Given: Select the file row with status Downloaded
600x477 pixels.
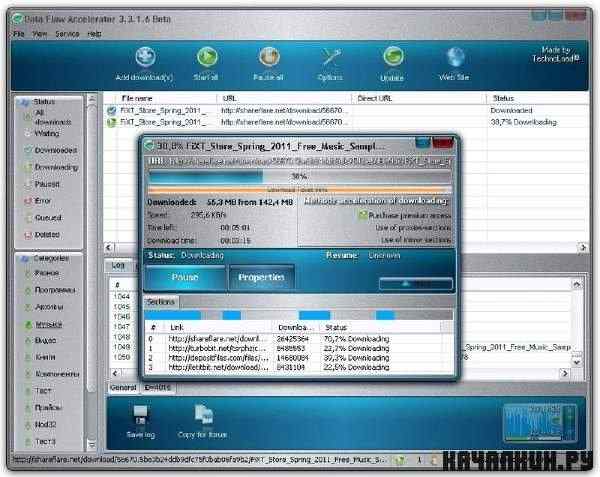Looking at the screenshot, I should tap(346, 111).
